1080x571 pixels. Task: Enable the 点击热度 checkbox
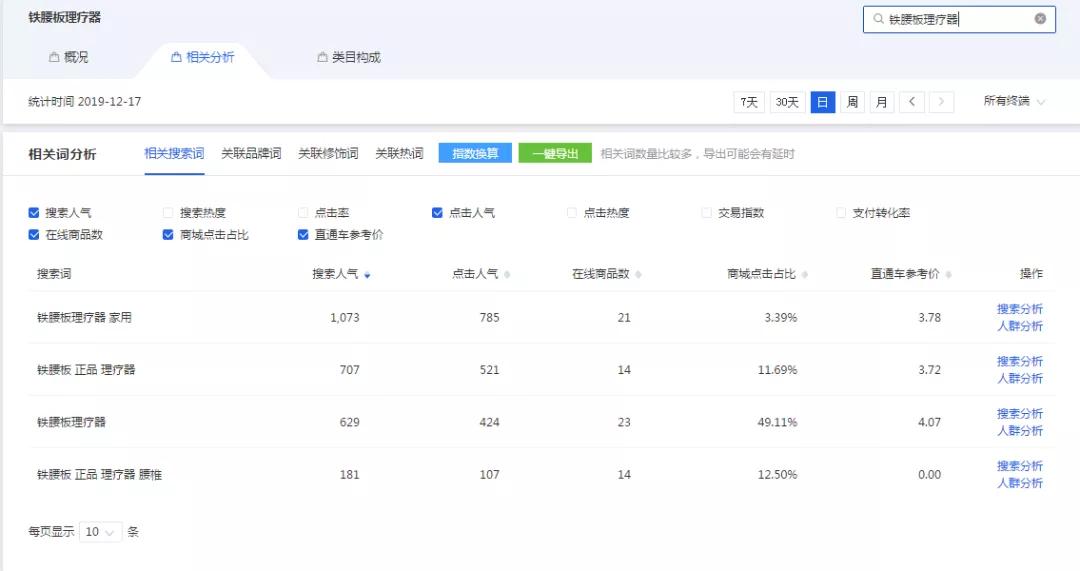[572, 213]
